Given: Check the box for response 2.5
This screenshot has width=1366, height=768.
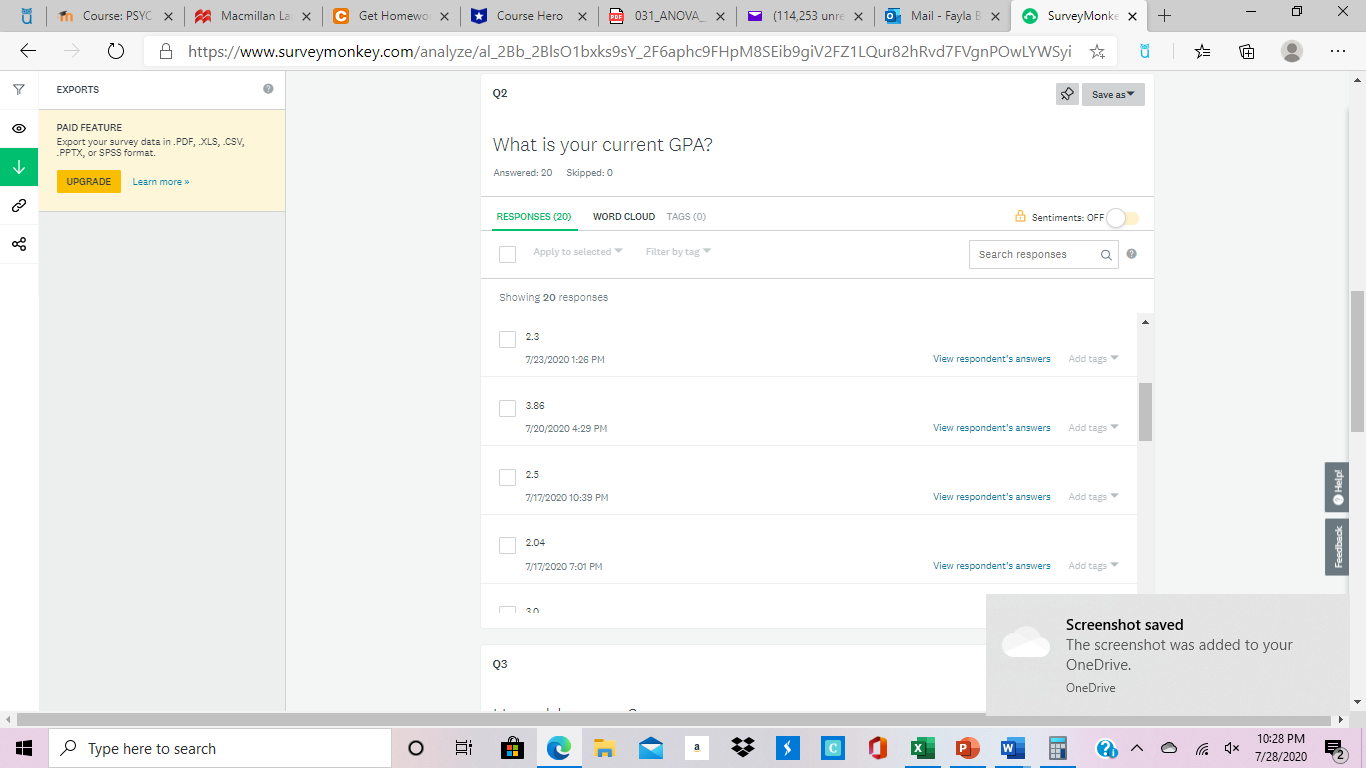Looking at the screenshot, I should point(507,477).
